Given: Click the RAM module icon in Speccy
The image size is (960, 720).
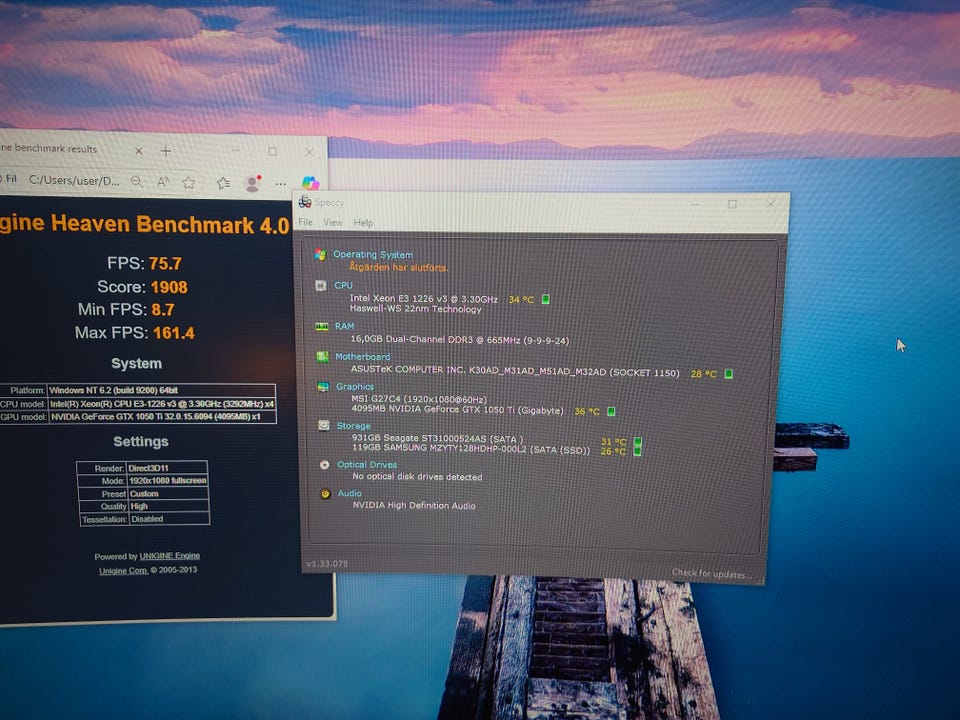Looking at the screenshot, I should (321, 327).
